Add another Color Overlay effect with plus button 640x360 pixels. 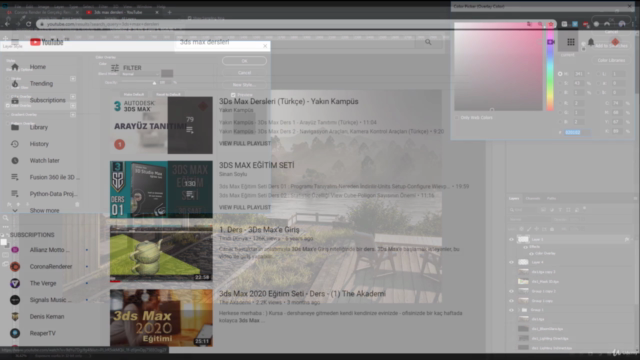tap(73, 106)
